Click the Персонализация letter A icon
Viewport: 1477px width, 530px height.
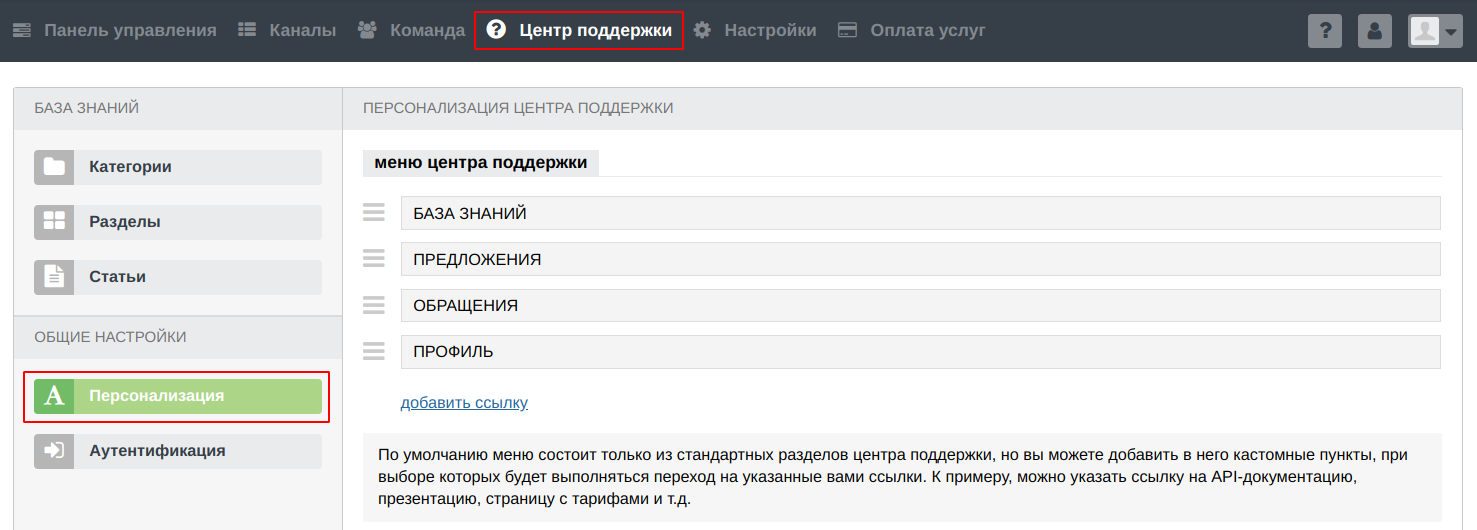click(54, 396)
